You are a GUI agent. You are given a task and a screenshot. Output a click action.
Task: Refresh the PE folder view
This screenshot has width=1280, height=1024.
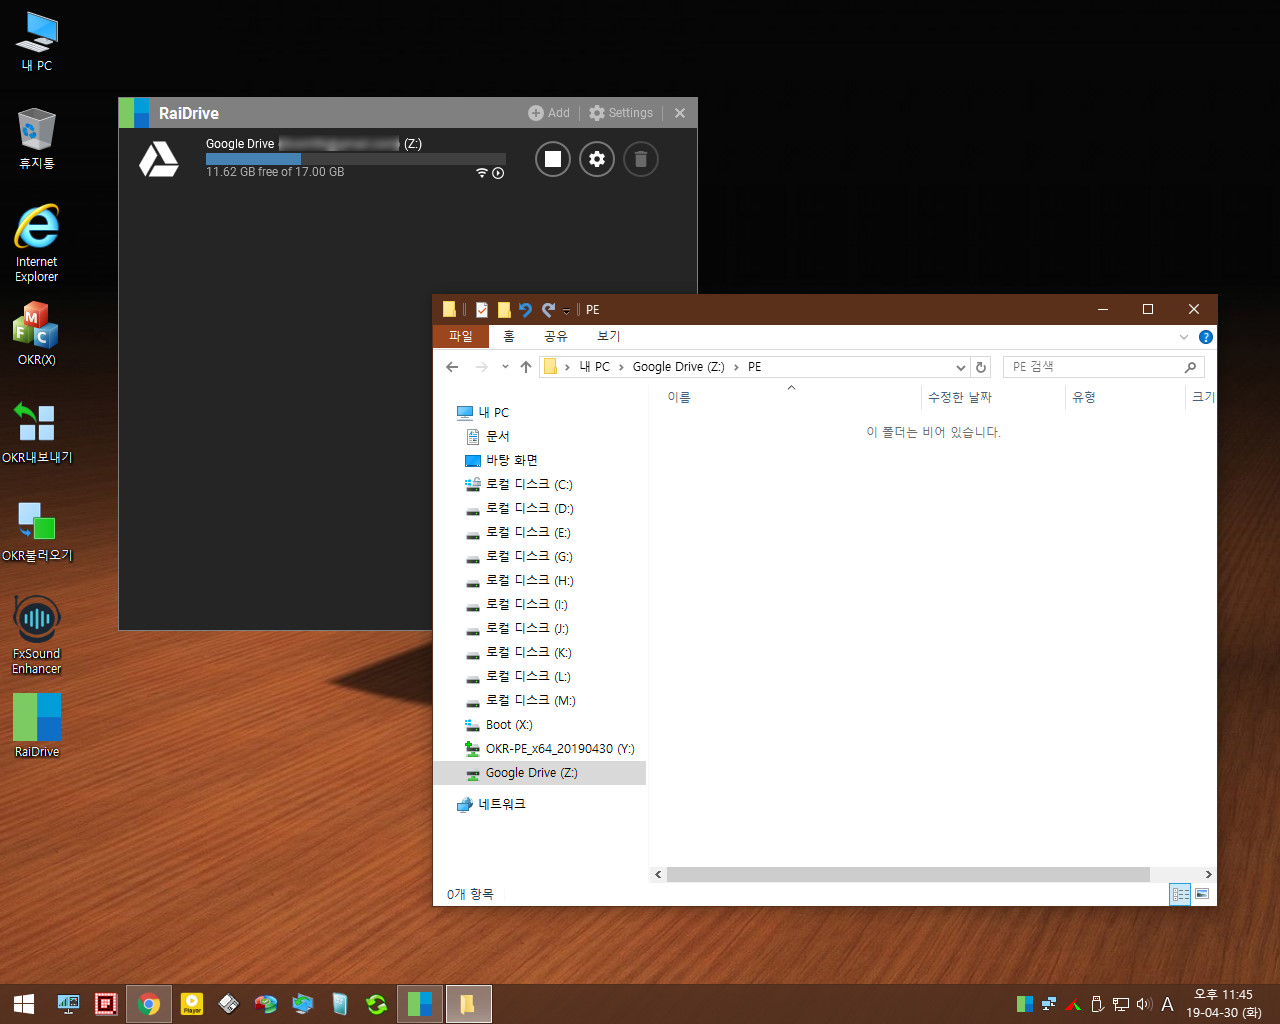(x=981, y=367)
